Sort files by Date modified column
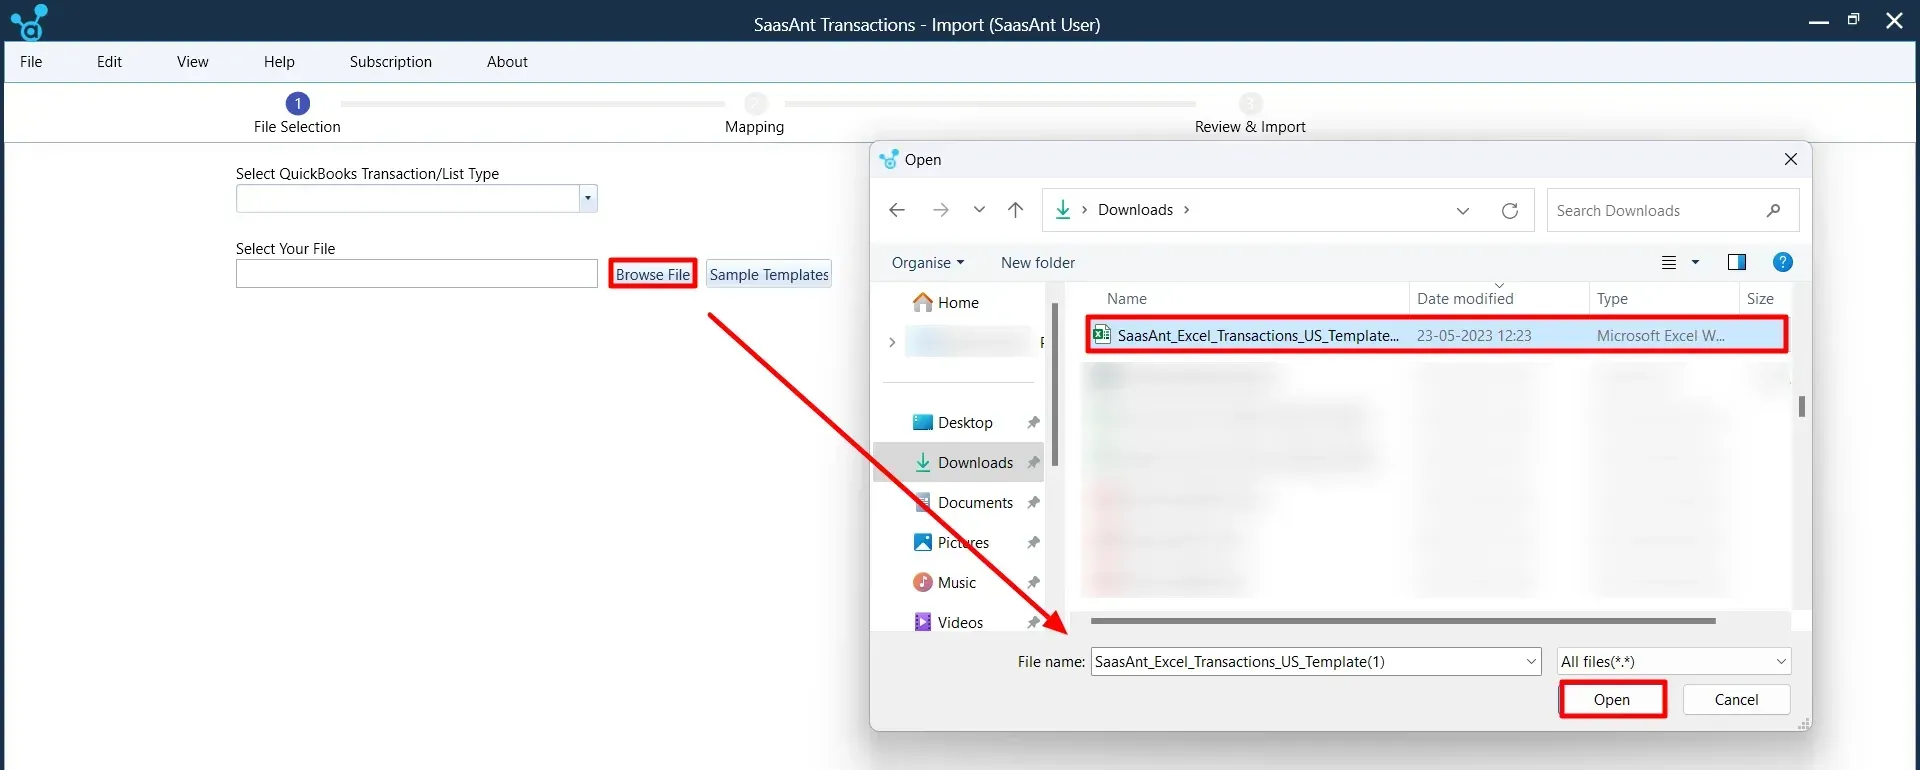Image resolution: width=1920 pixels, height=770 pixels. [1465, 299]
